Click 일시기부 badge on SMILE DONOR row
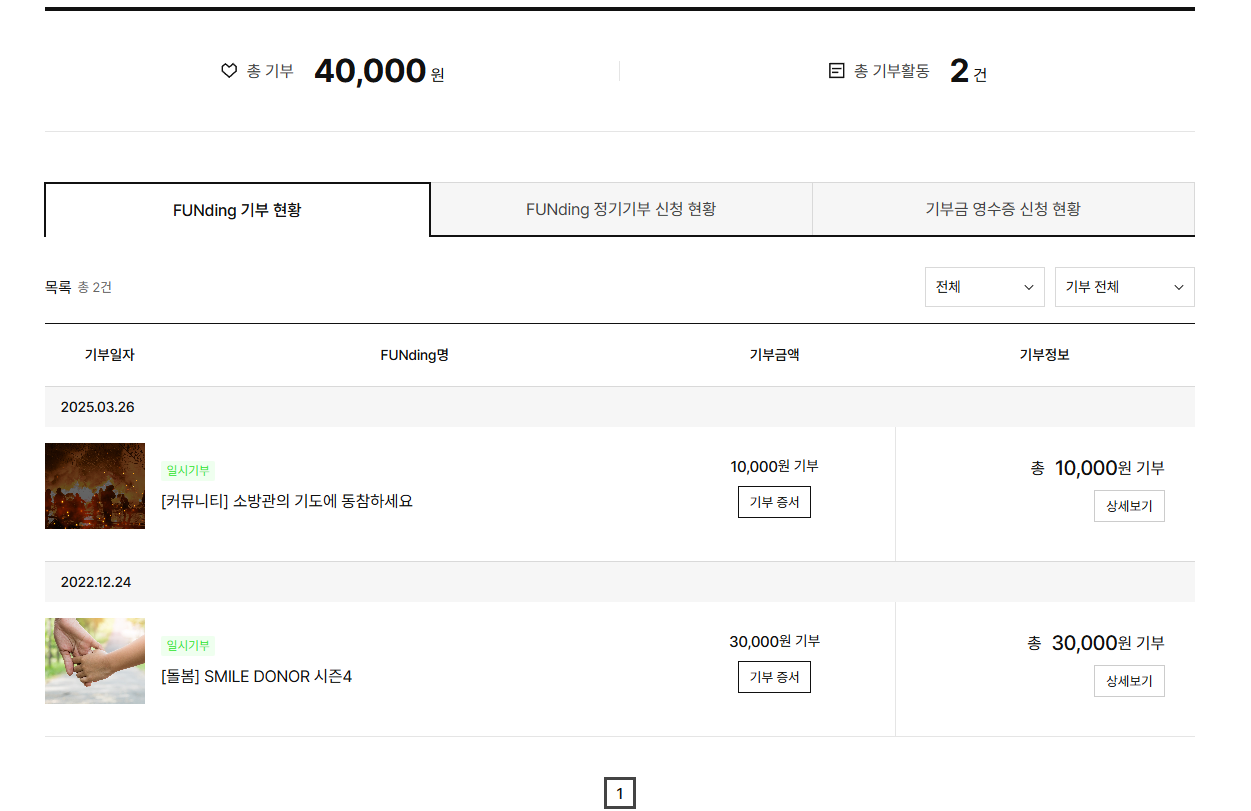 click(x=188, y=646)
